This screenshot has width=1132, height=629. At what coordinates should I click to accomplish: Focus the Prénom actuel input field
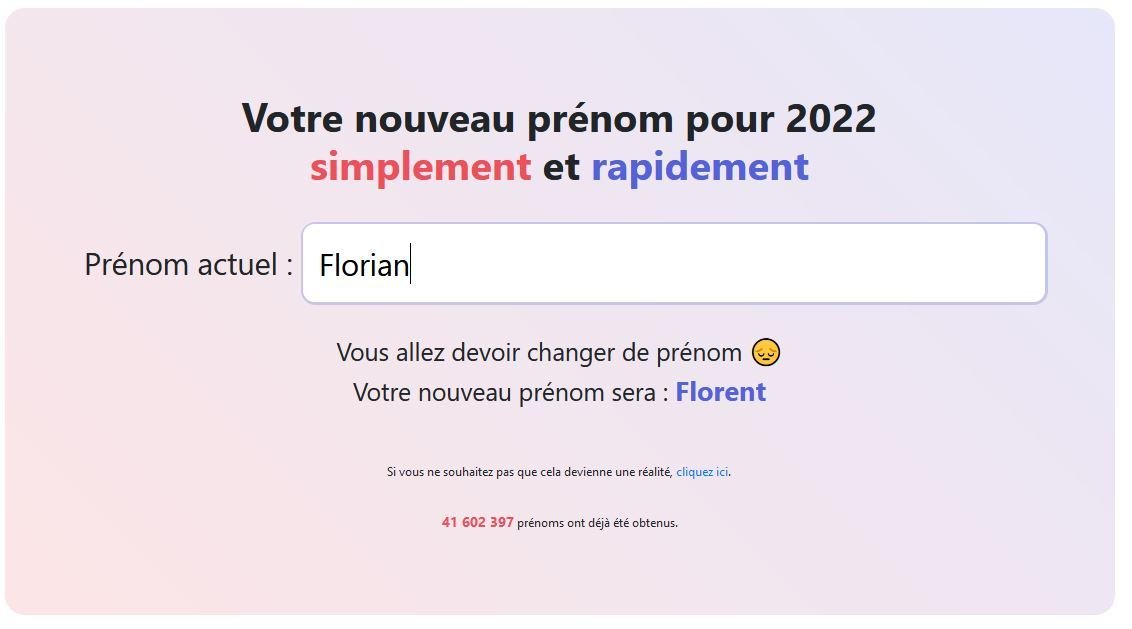coord(674,264)
